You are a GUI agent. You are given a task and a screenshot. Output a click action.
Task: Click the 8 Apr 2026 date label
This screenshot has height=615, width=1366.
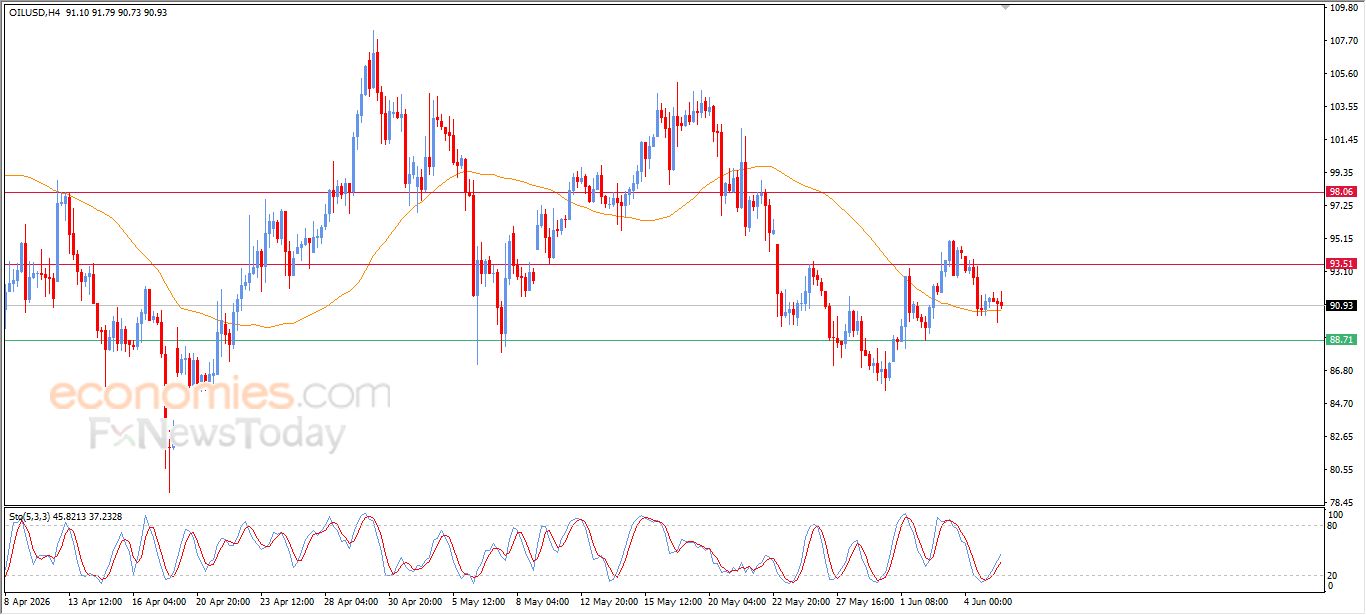coord(30,602)
